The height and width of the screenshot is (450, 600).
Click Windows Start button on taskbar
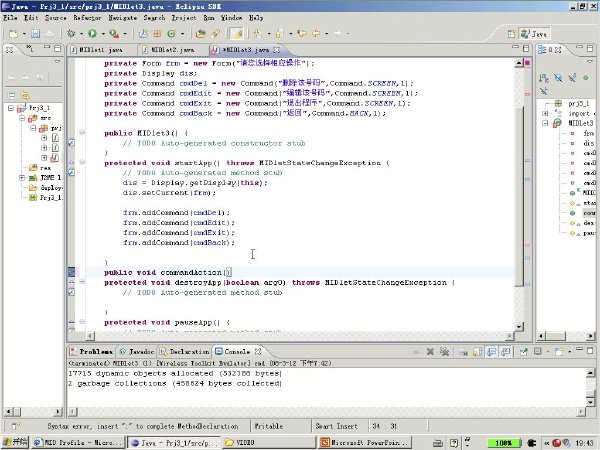click(x=15, y=442)
